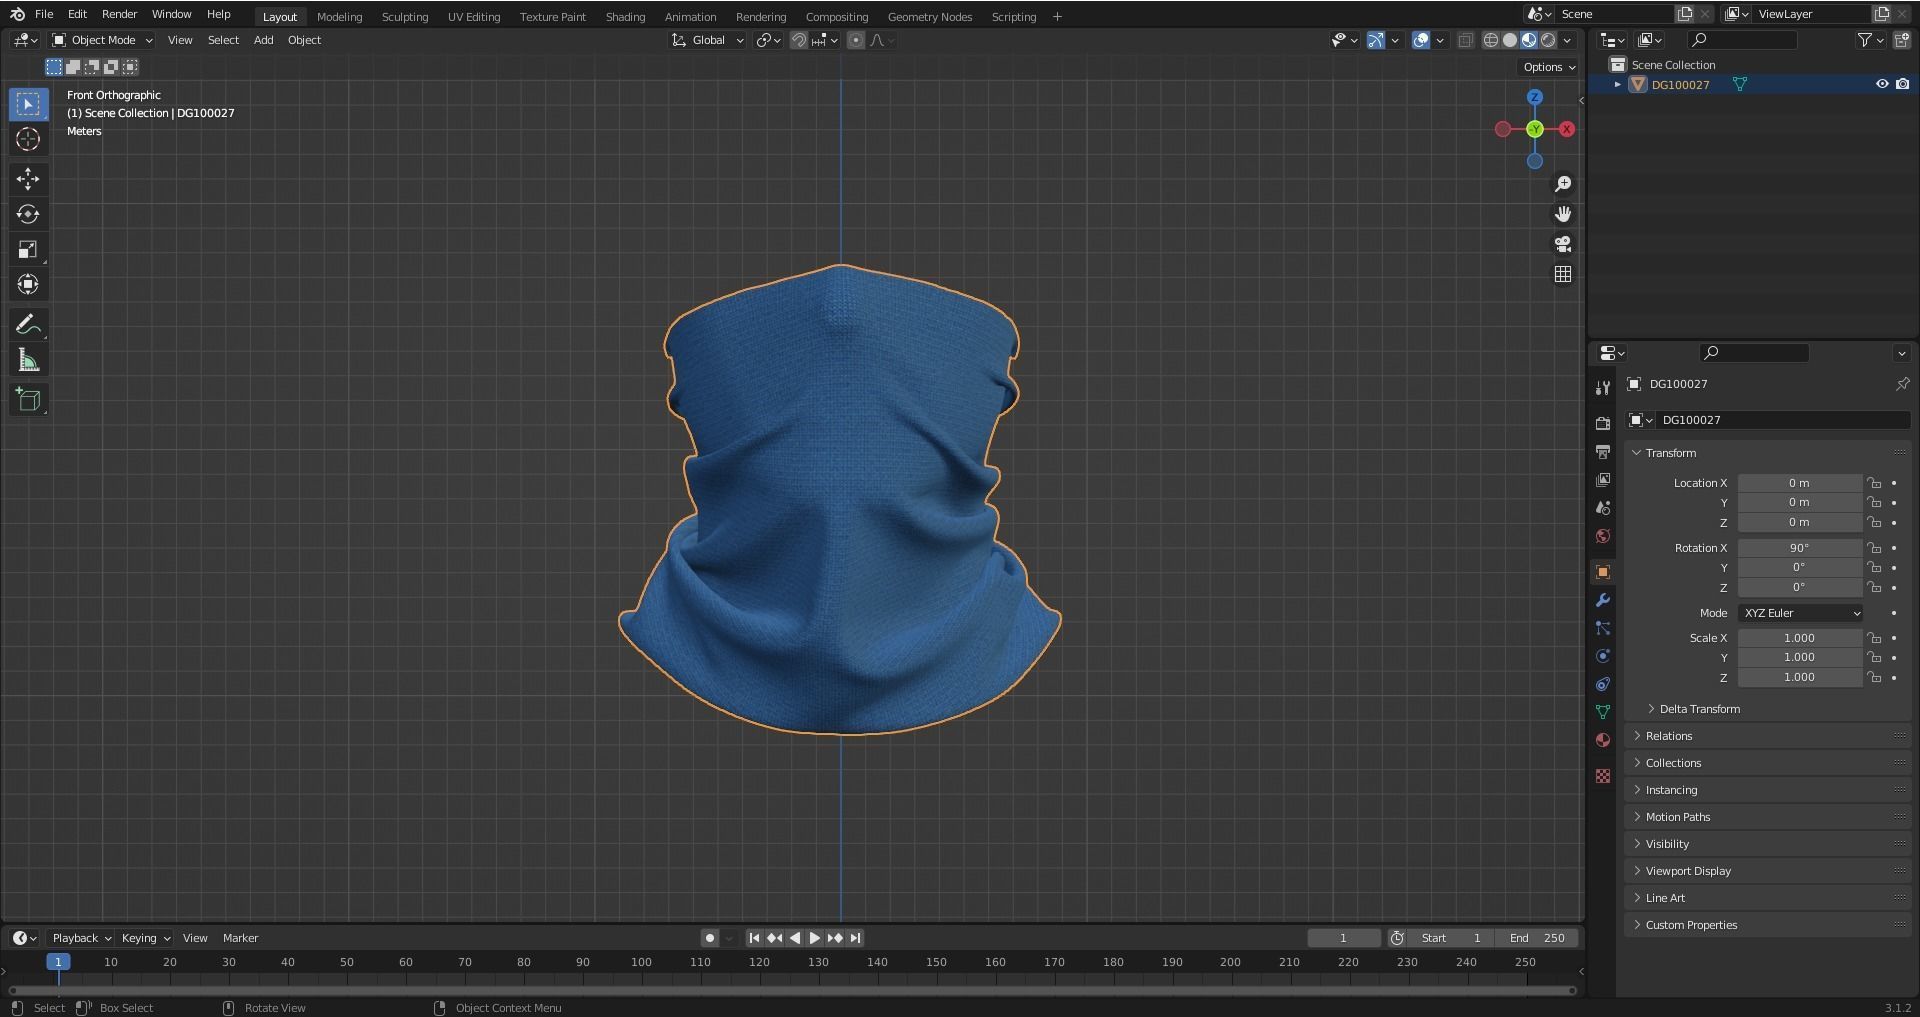Expand the Delta Transform section
This screenshot has height=1017, width=1920.
[1699, 709]
